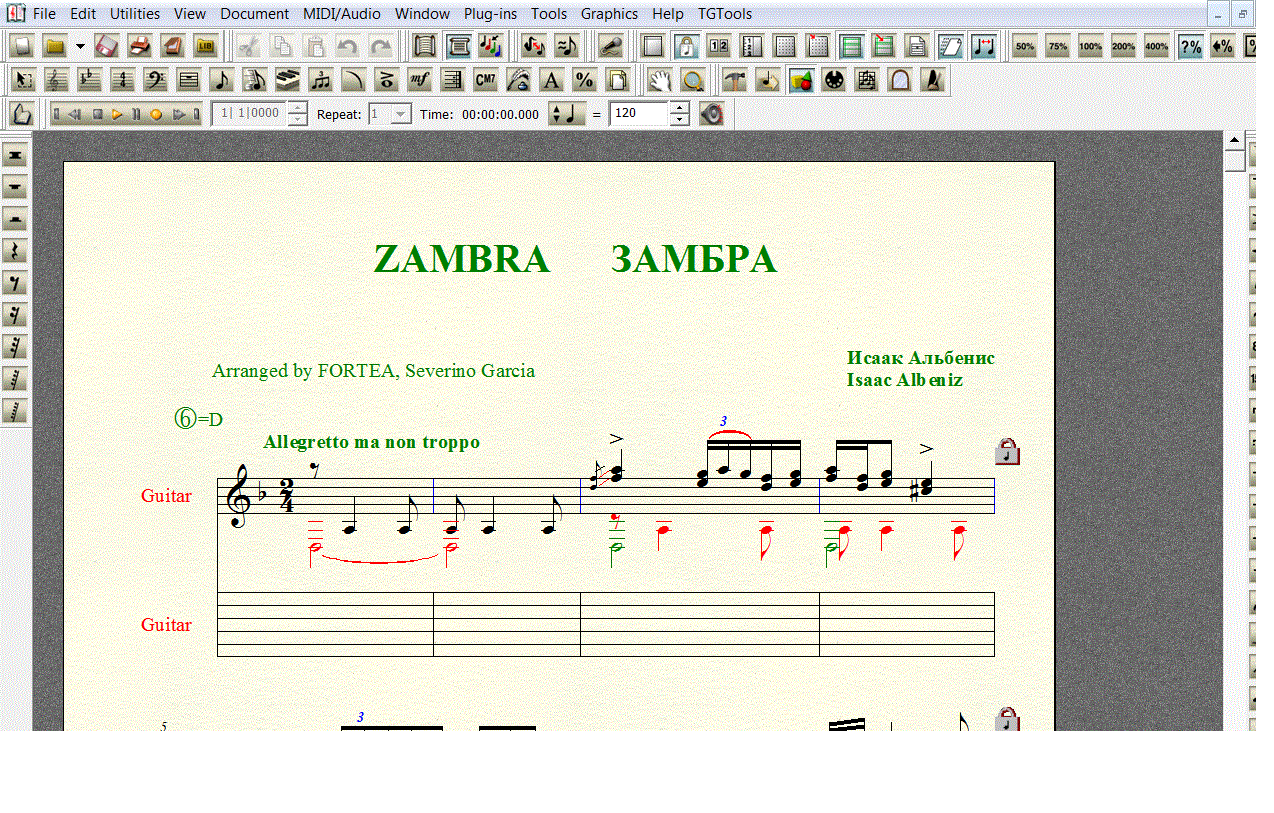This screenshot has height=813, width=1274.
Task: Start playback with the Play button
Action: click(117, 114)
